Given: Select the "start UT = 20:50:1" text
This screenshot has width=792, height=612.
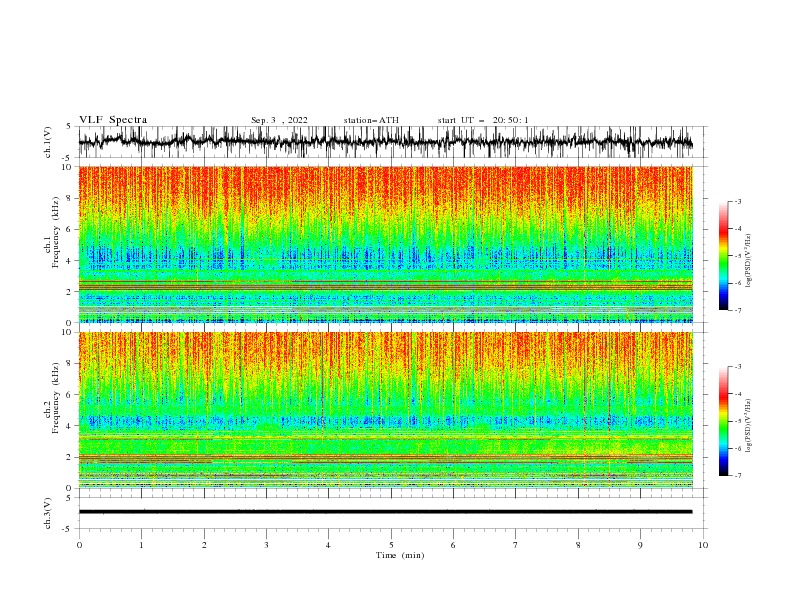Looking at the screenshot, I should [x=483, y=120].
